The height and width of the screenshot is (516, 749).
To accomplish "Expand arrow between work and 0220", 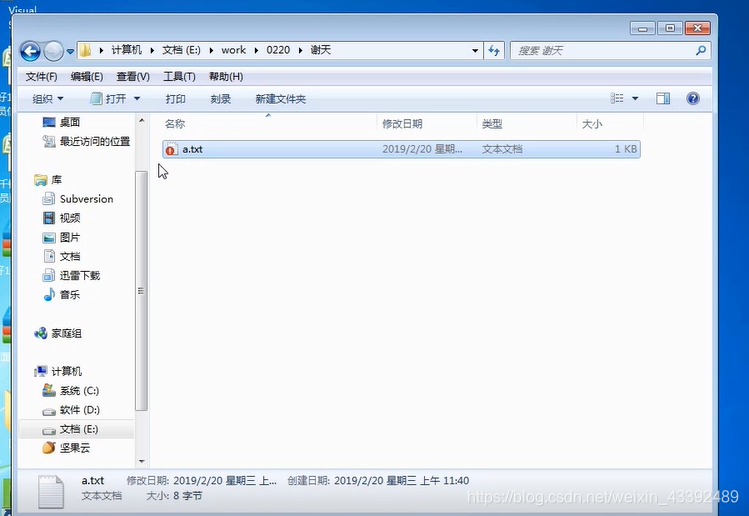I will point(256,51).
